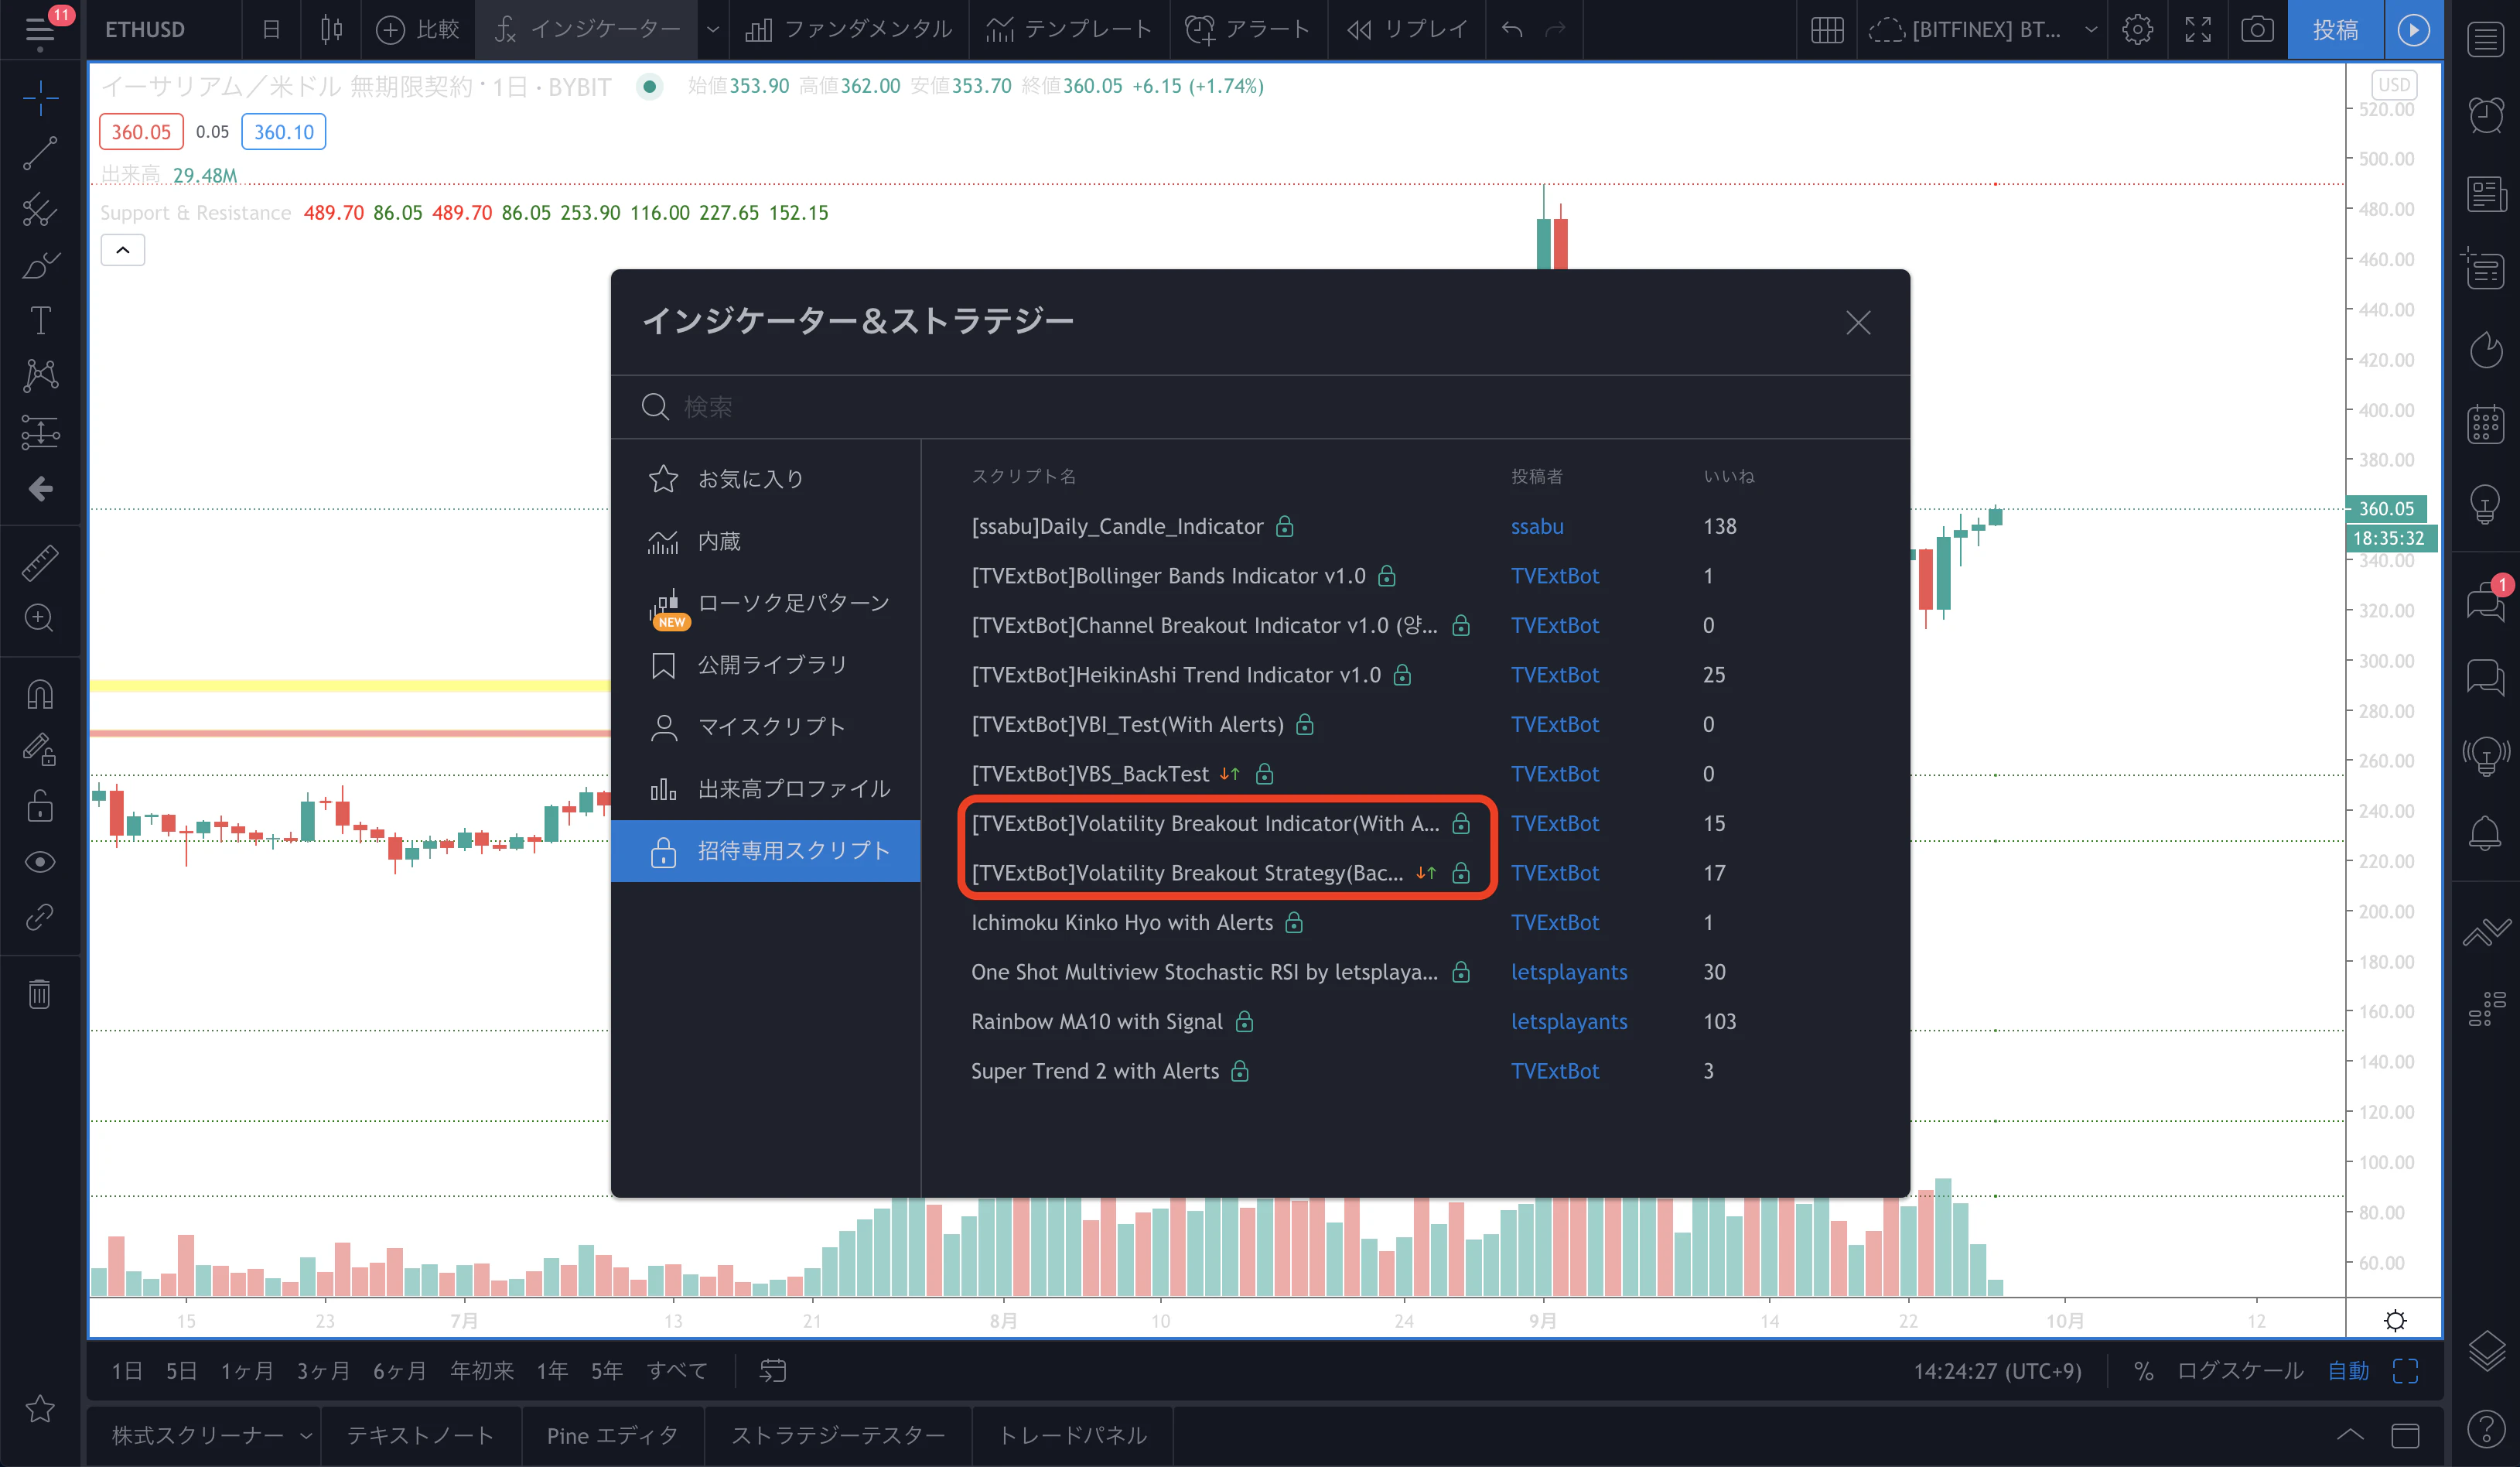Click the zoom in tool
Image resolution: width=2520 pixels, height=1467 pixels.
point(40,618)
